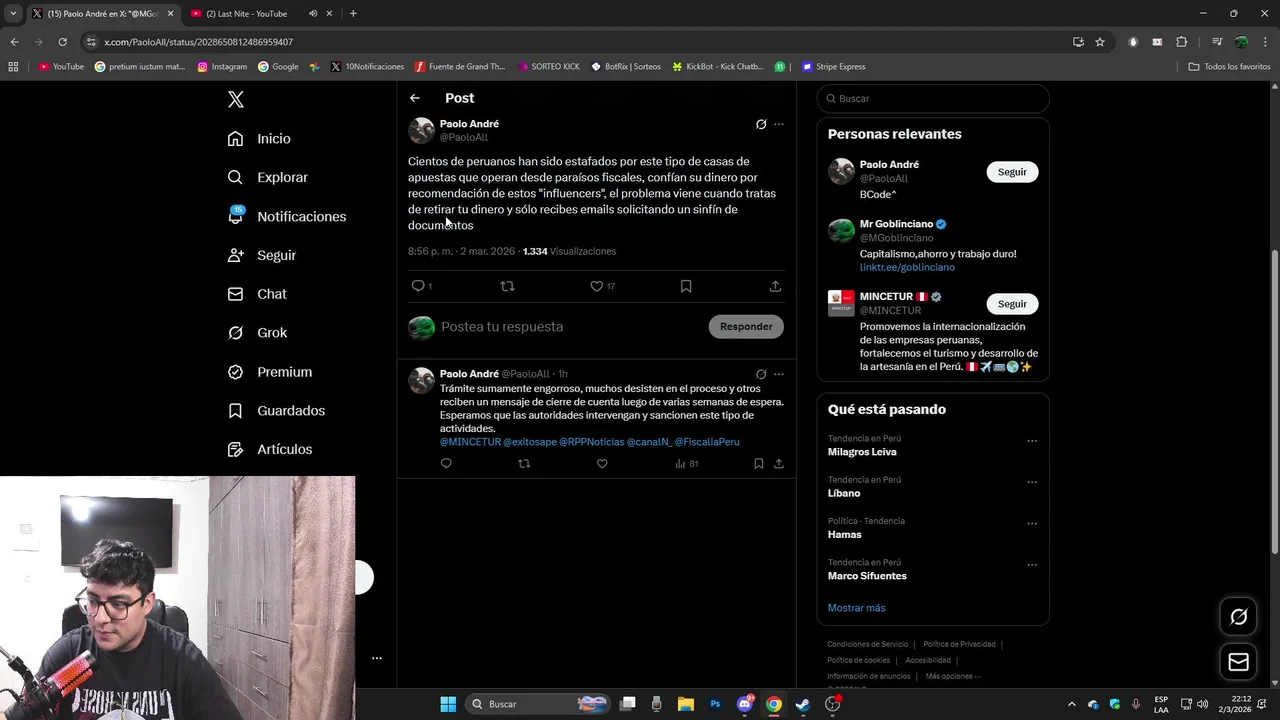Open @RPPNoticias mention link

tap(591, 442)
